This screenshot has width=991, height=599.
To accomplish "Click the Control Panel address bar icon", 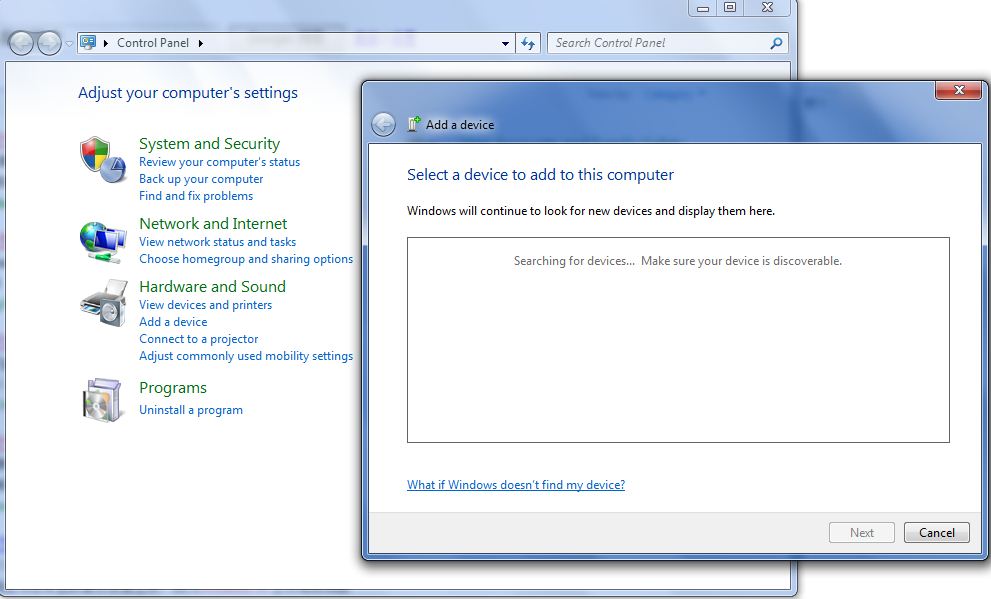I will [88, 42].
